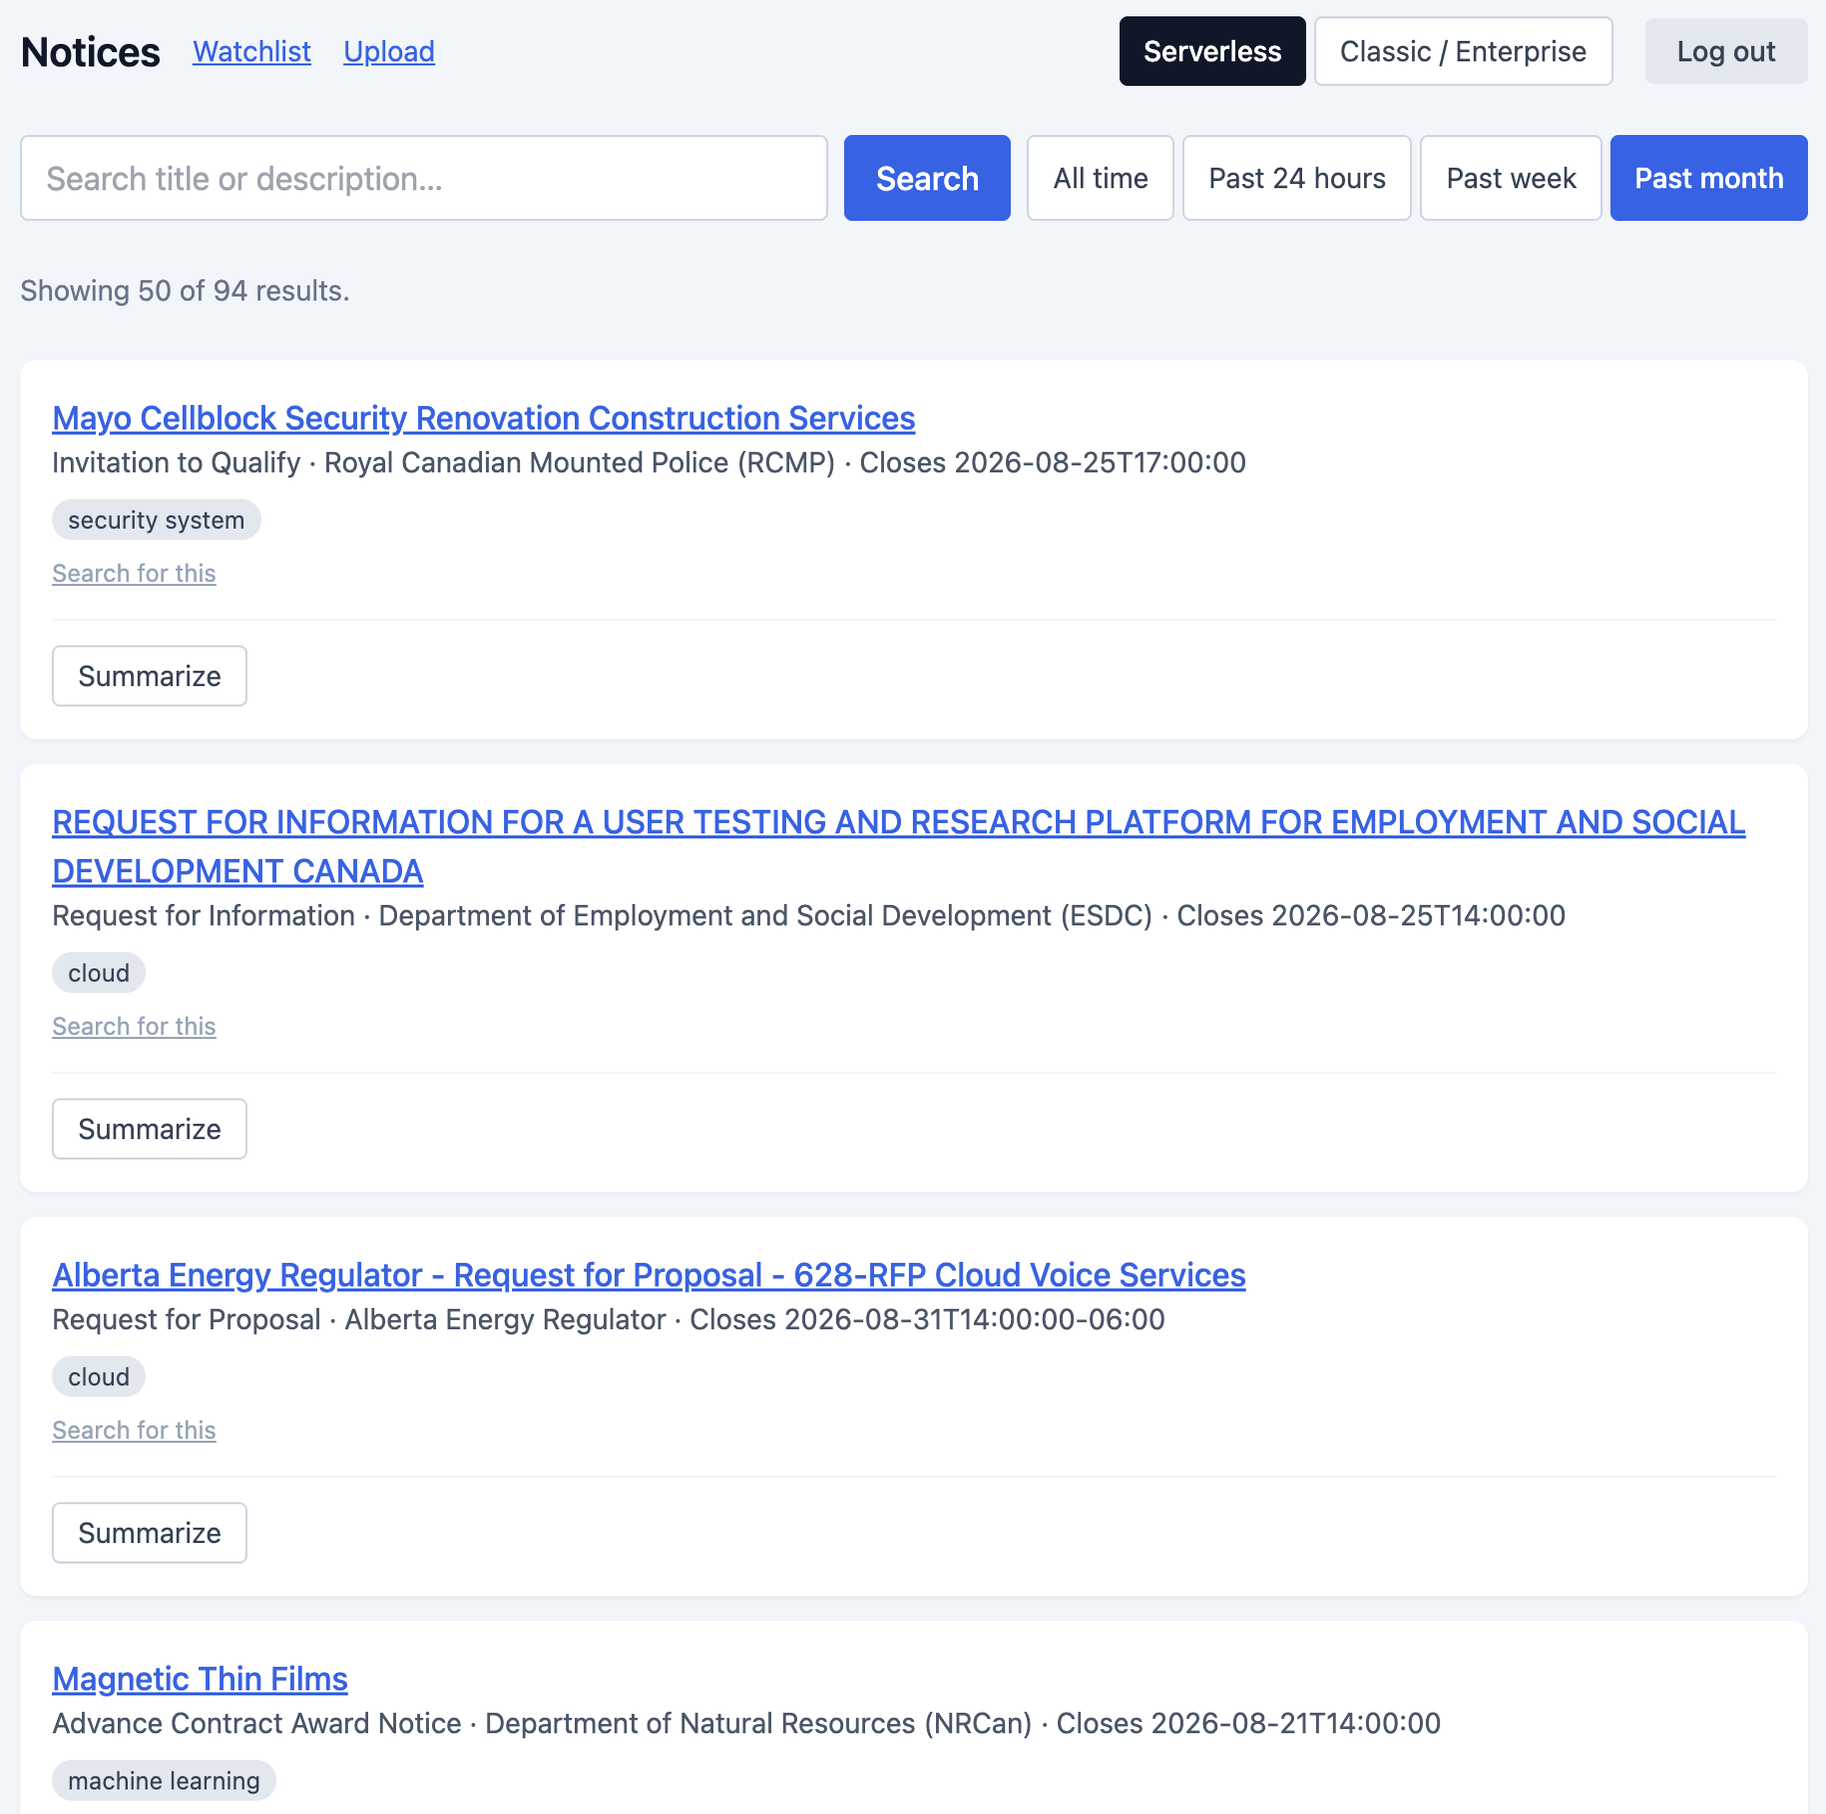1826x1814 pixels.
Task: Open Alberta Energy Regulator Cloud Voice notice
Action: (x=648, y=1275)
